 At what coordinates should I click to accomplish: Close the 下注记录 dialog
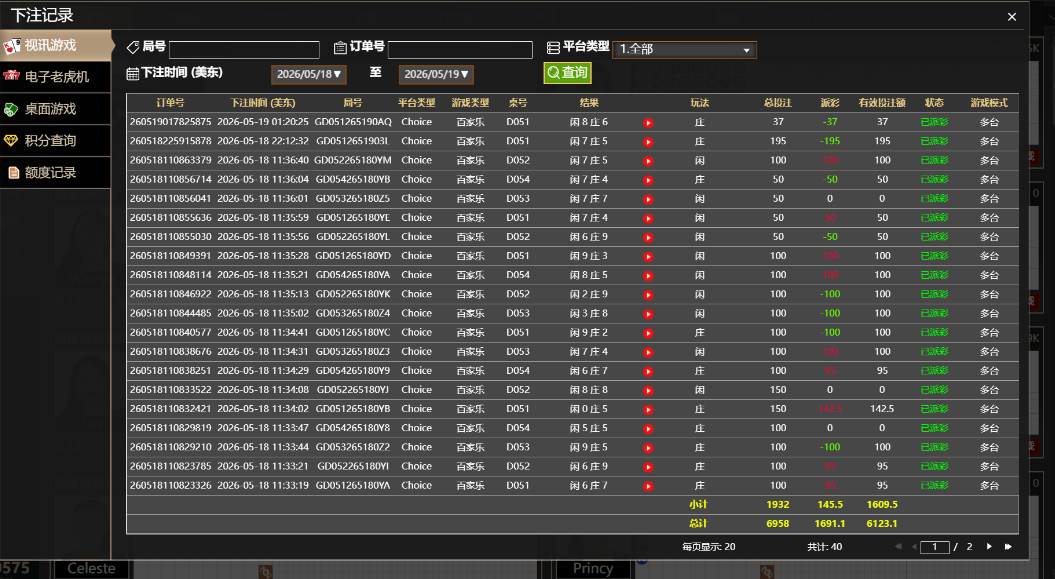point(1011,17)
